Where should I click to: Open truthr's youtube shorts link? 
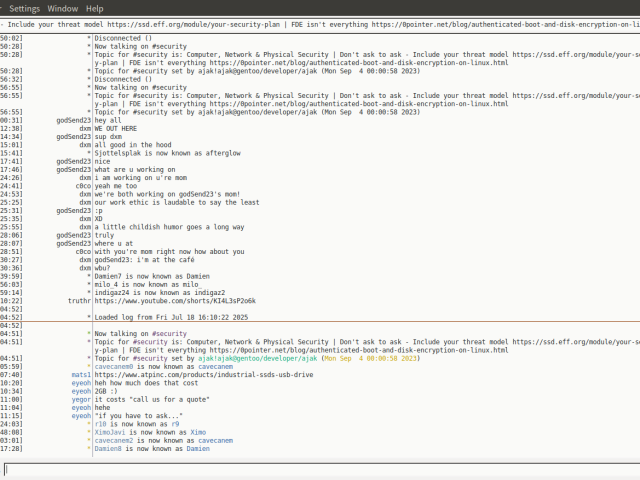pos(175,301)
